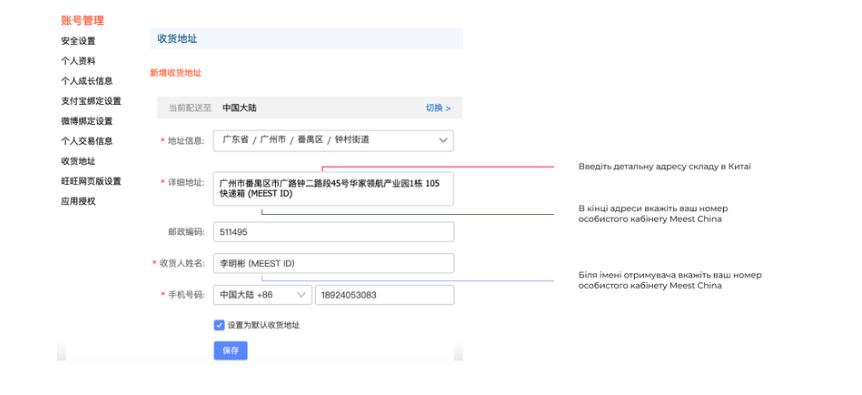Click the 中国大陆 delivery region text
The image size is (862, 395).
pyautogui.click(x=239, y=108)
